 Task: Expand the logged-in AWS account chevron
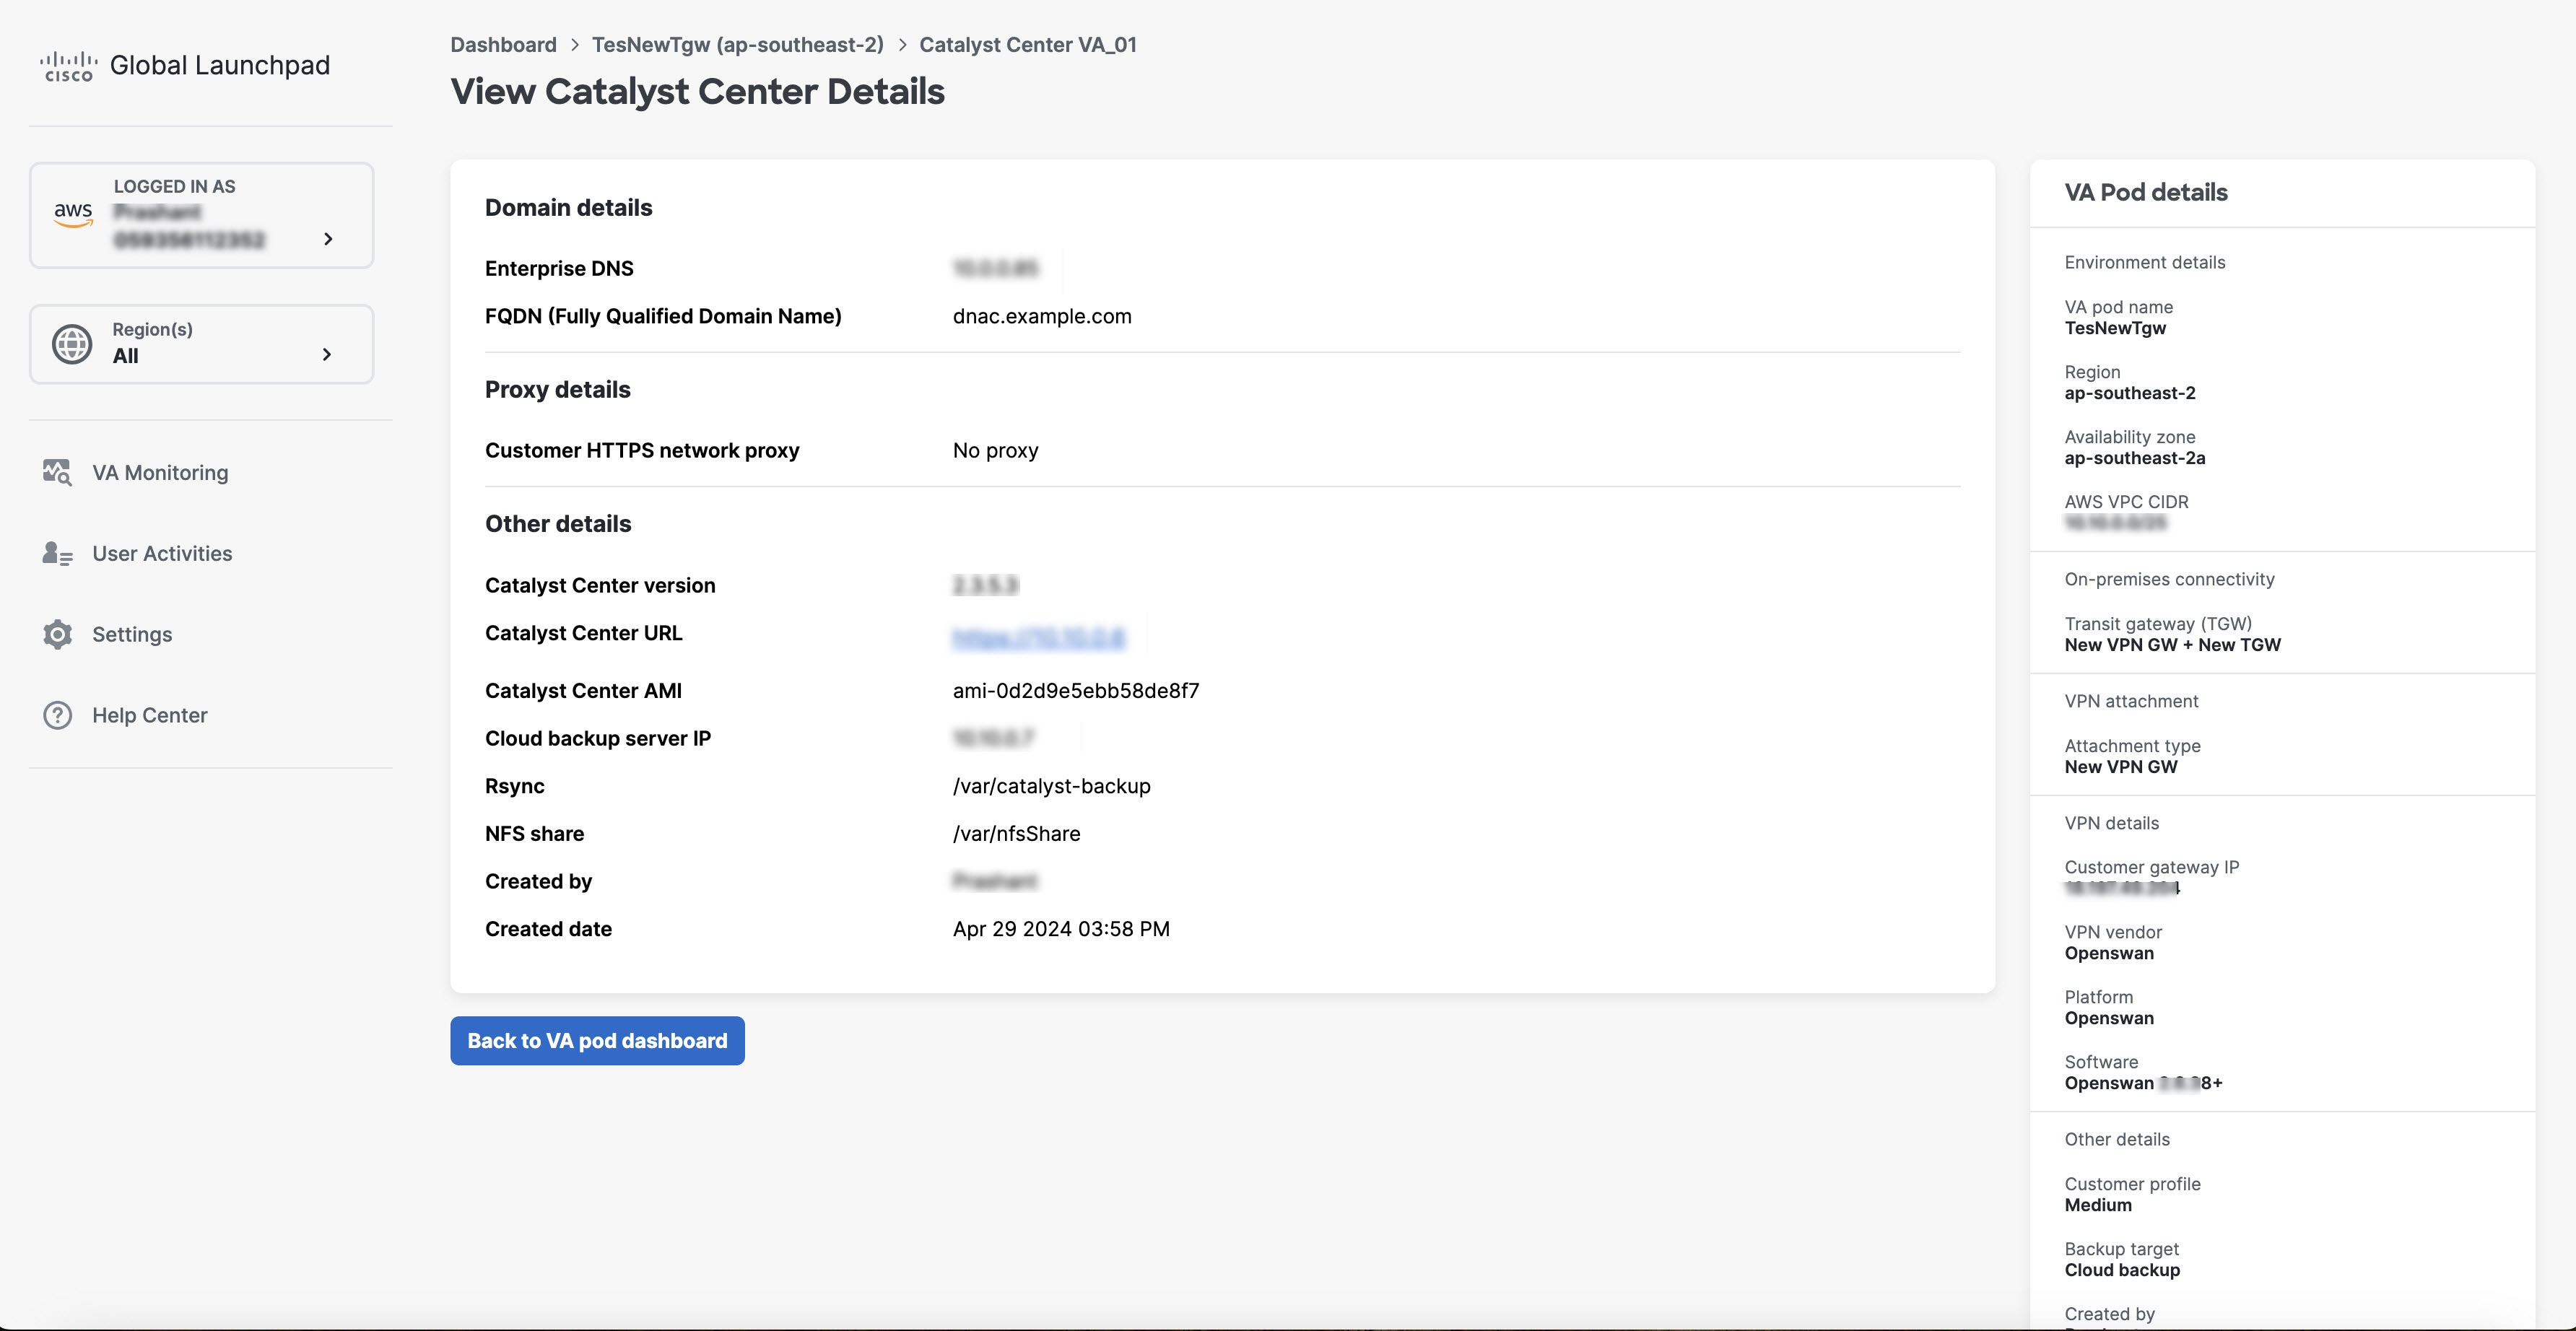coord(328,239)
